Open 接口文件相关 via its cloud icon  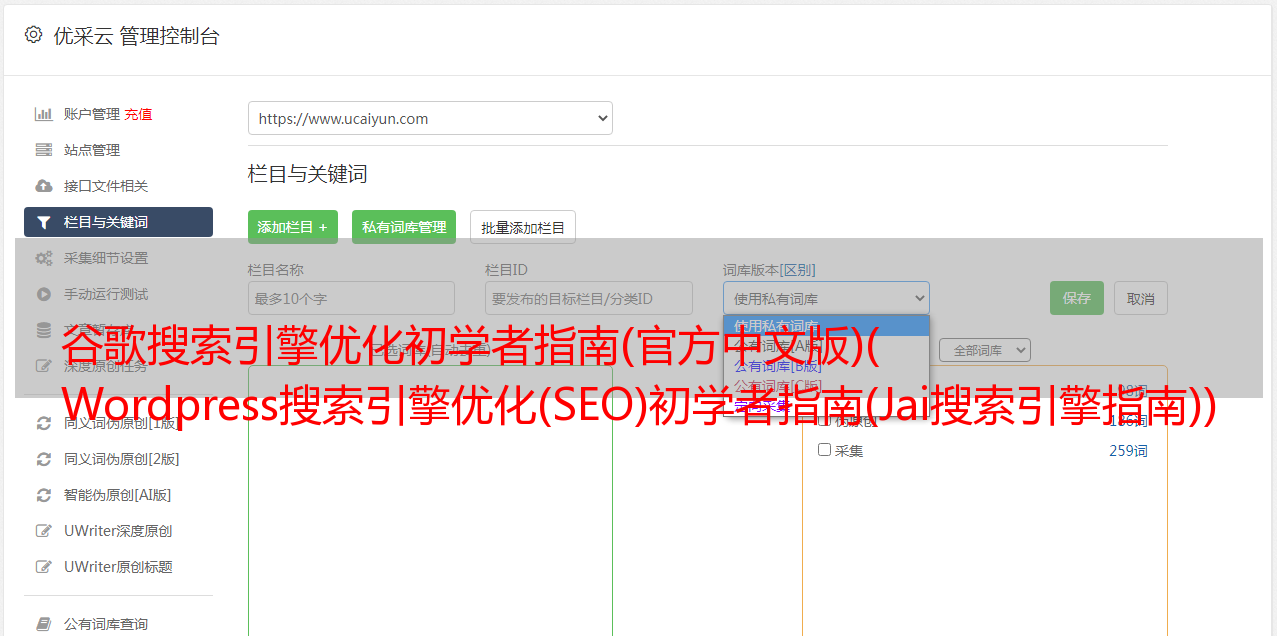click(43, 186)
